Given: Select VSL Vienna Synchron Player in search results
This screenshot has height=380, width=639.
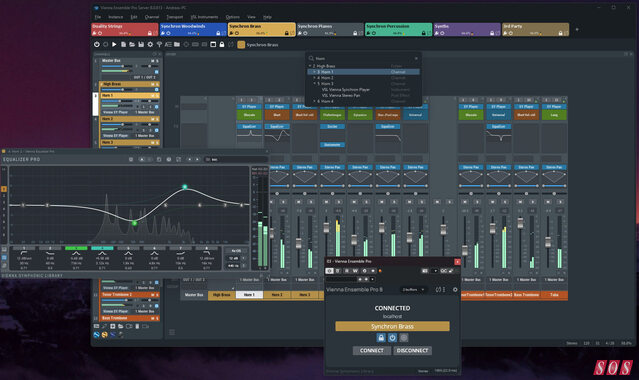Looking at the screenshot, I should pos(346,89).
